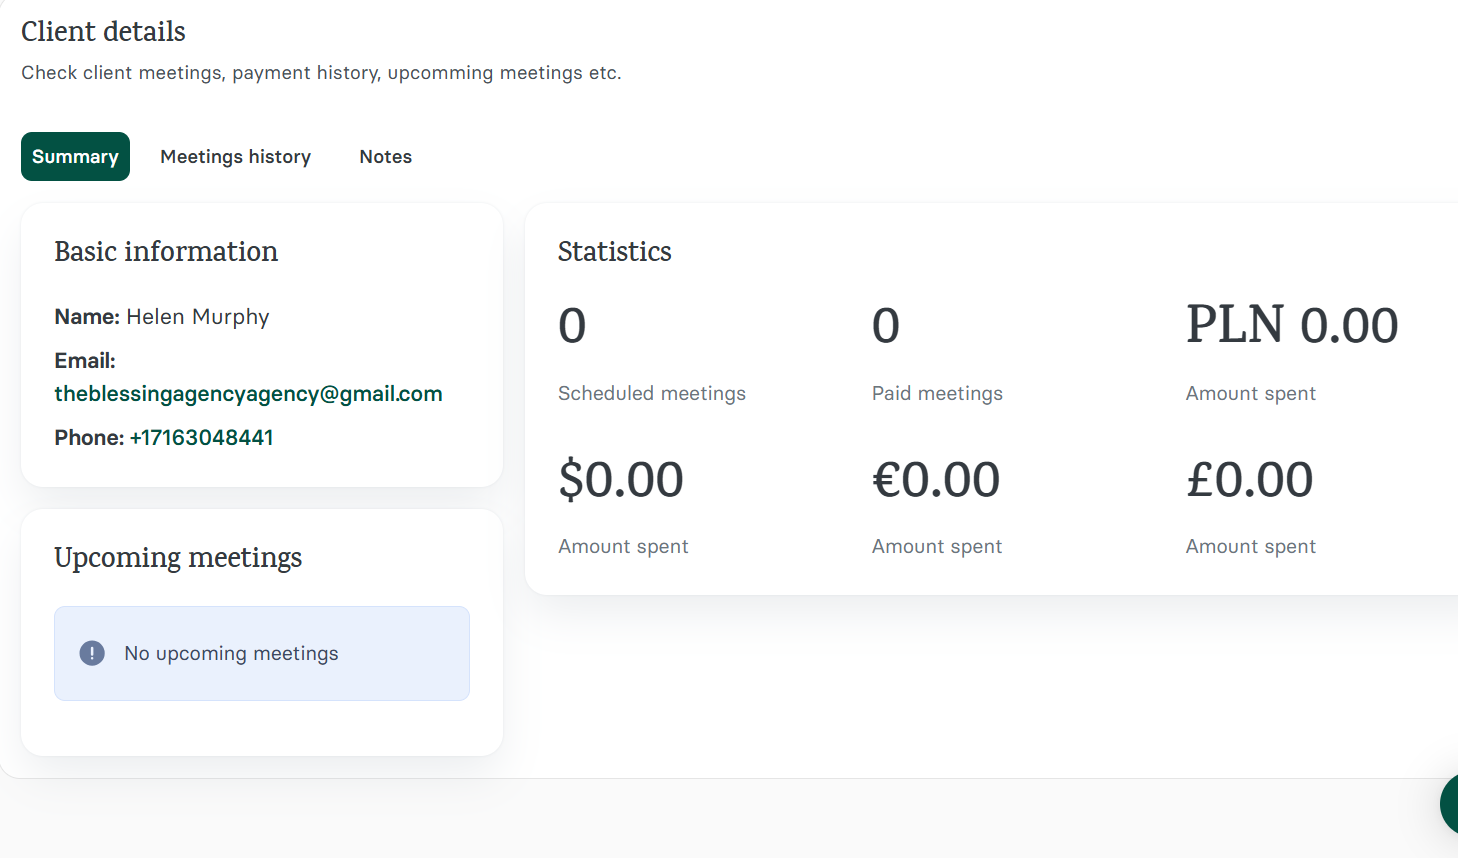Click the $0.00 amount spent statistic
1458x858 pixels.
(622, 479)
